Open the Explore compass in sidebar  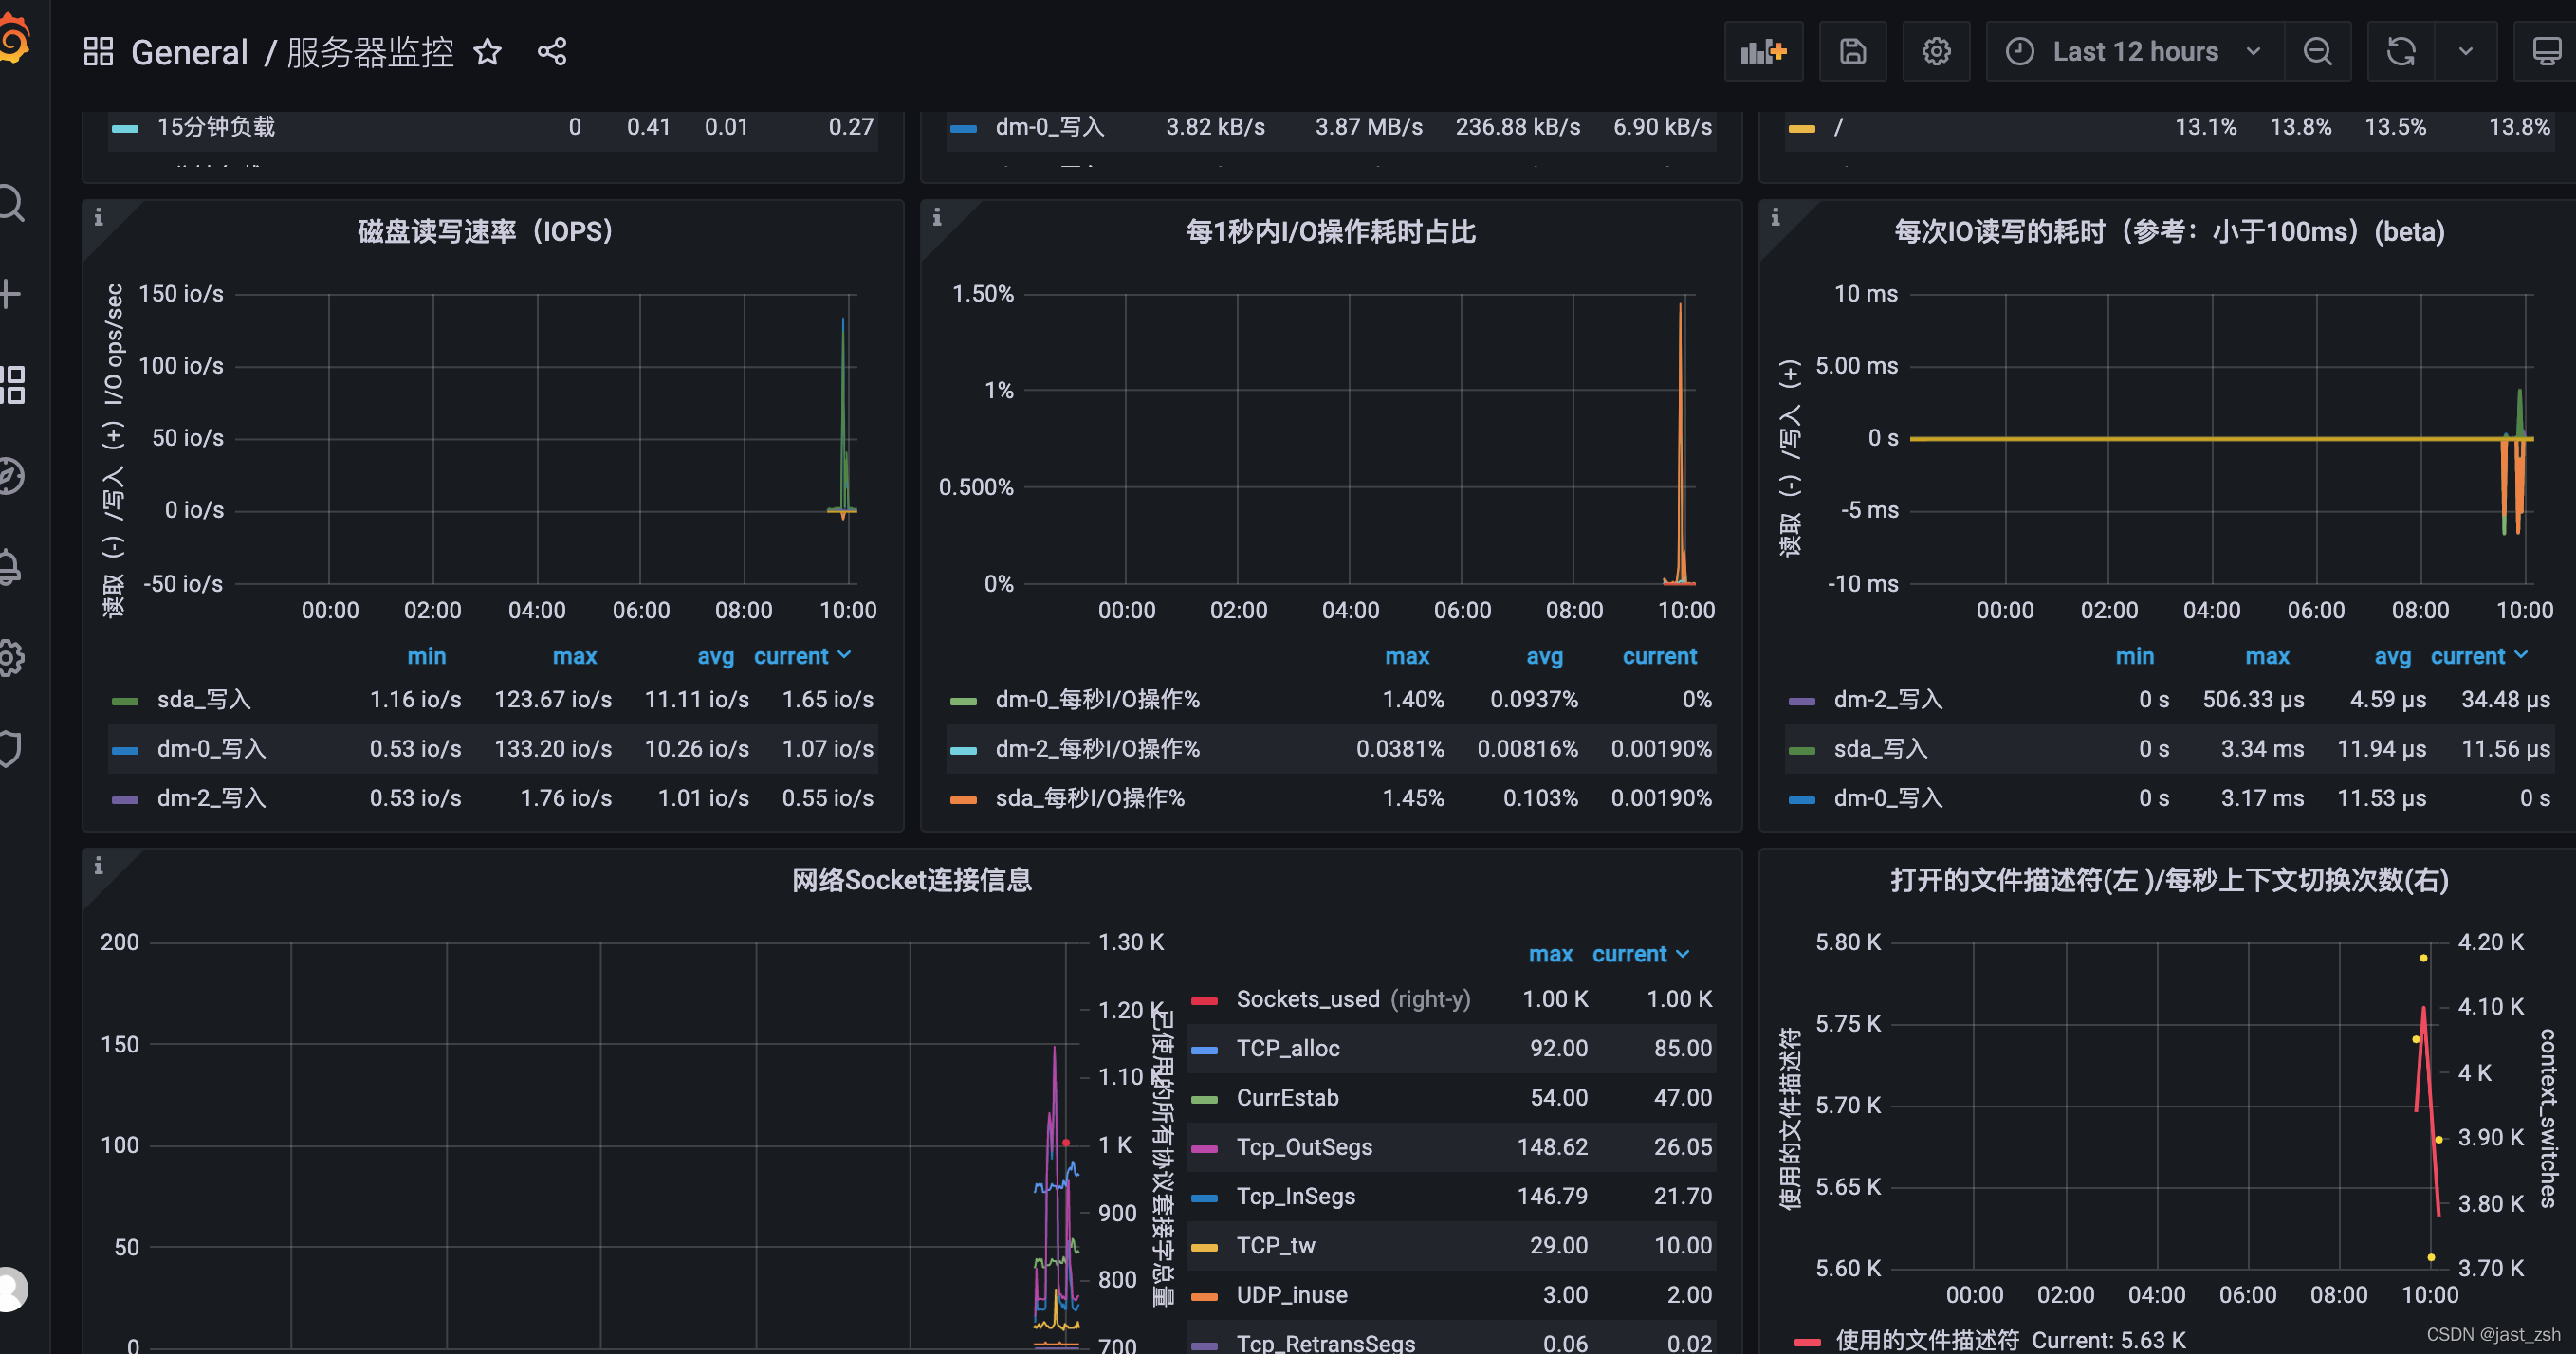coord(11,476)
